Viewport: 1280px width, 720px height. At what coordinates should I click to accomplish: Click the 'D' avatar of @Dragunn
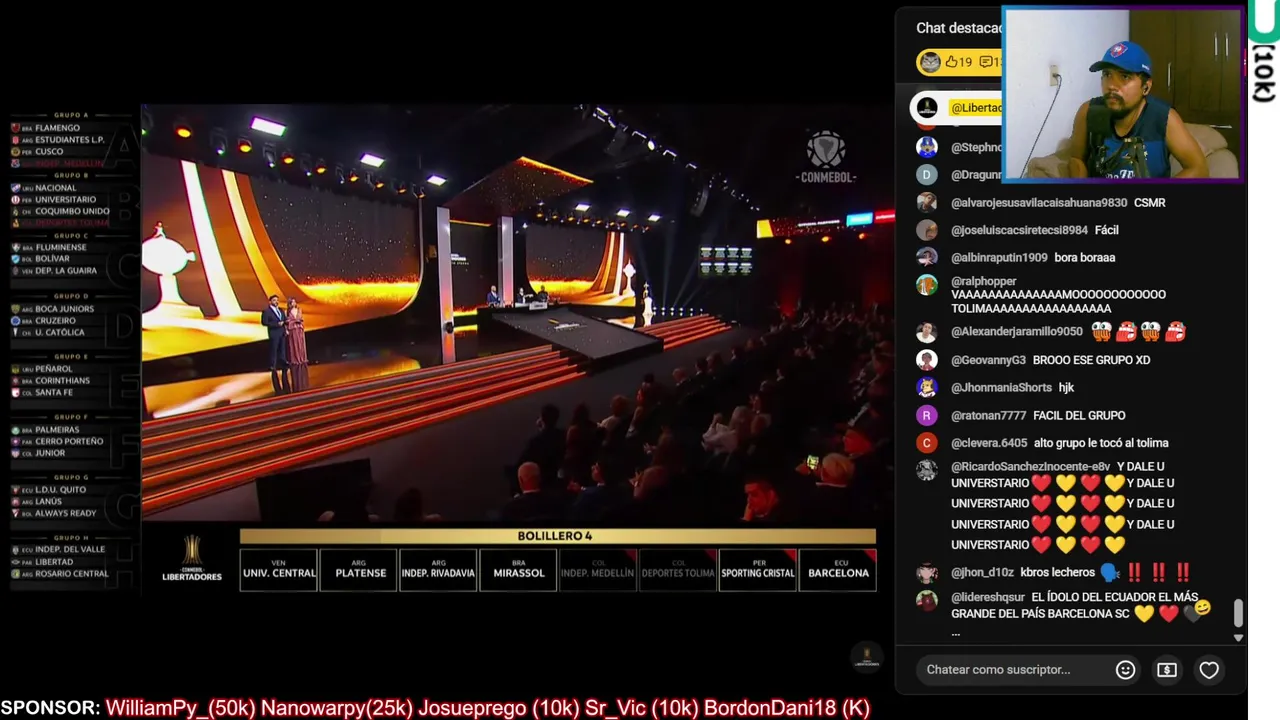tap(927, 175)
